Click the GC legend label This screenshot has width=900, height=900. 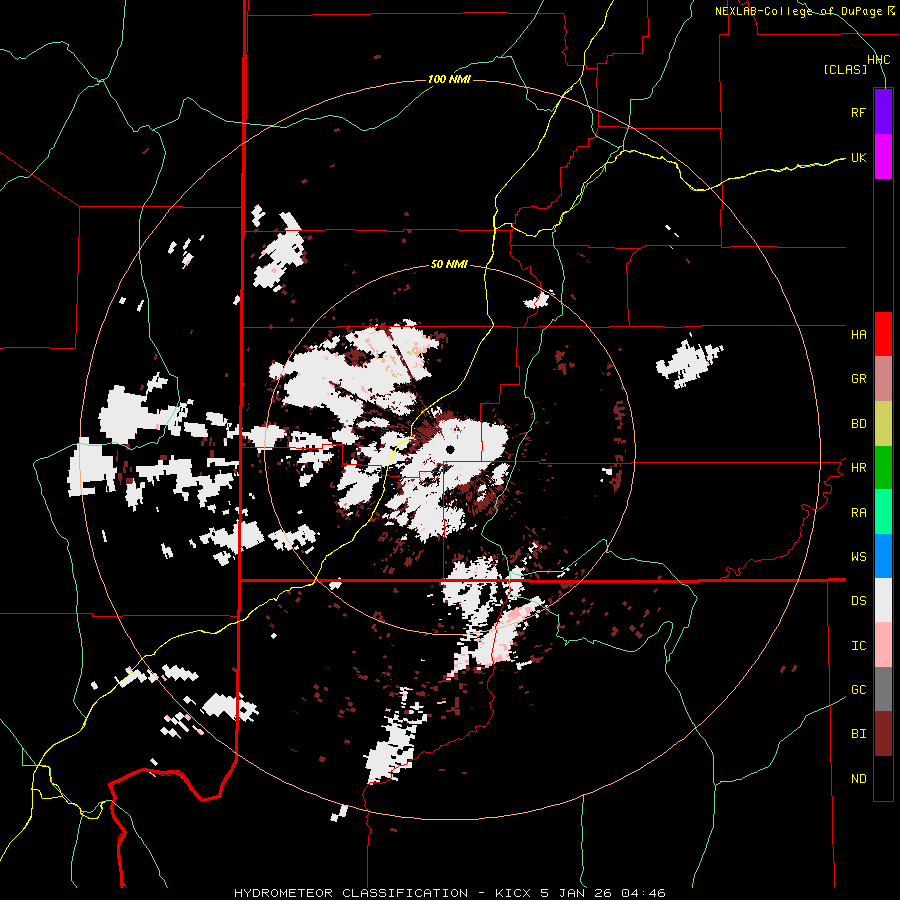click(x=858, y=690)
